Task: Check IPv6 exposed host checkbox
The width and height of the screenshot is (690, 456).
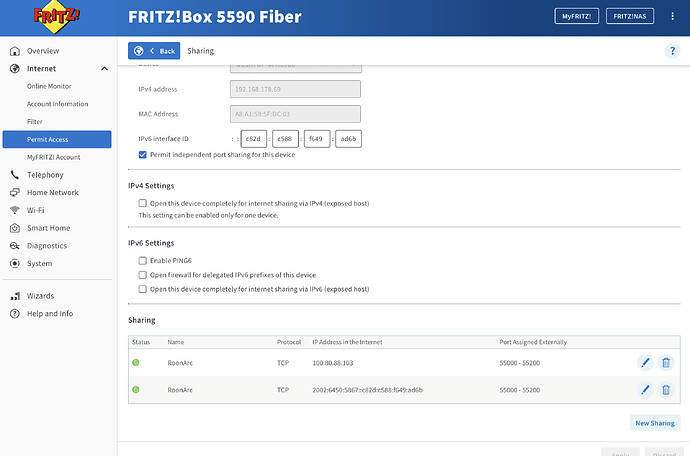Action: click(143, 289)
